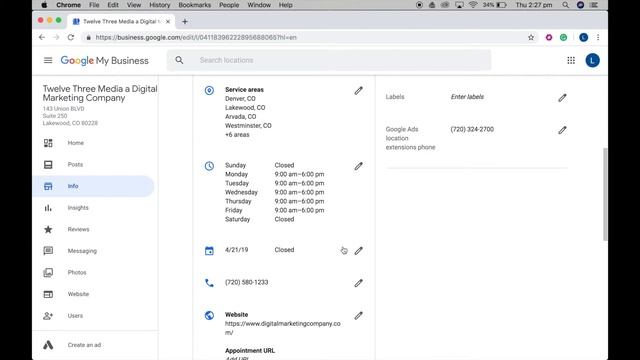Open Users in the sidebar
Viewport: 640px width, 360px height.
(93, 316)
